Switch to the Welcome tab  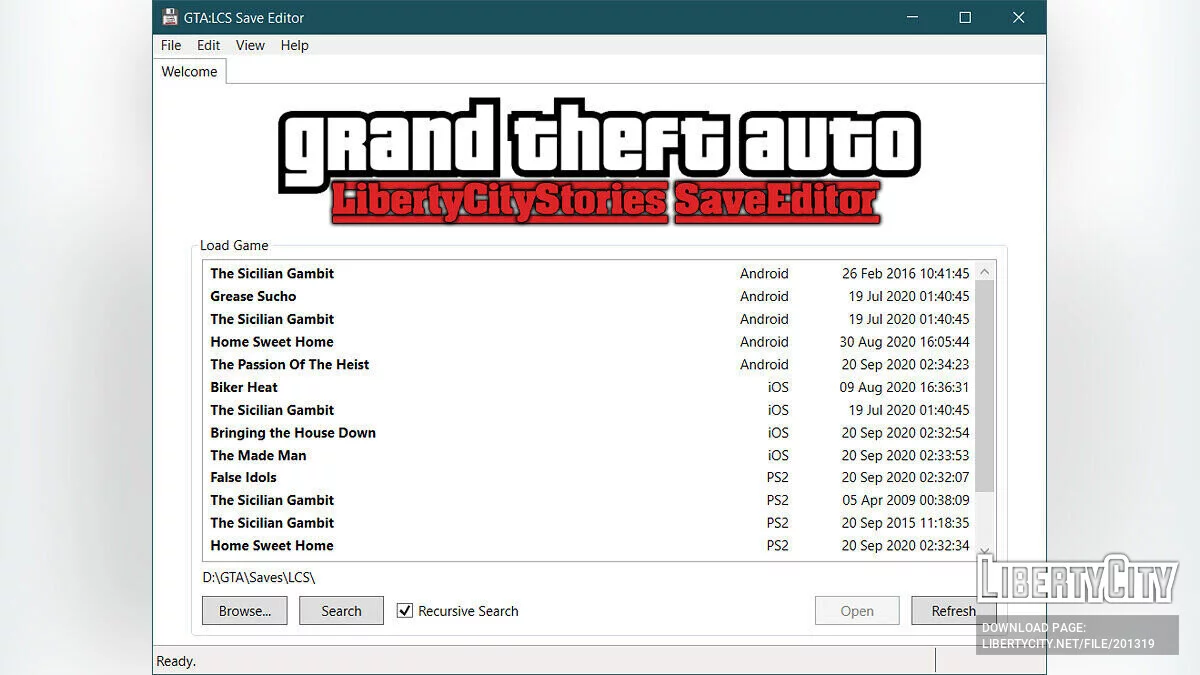click(189, 71)
